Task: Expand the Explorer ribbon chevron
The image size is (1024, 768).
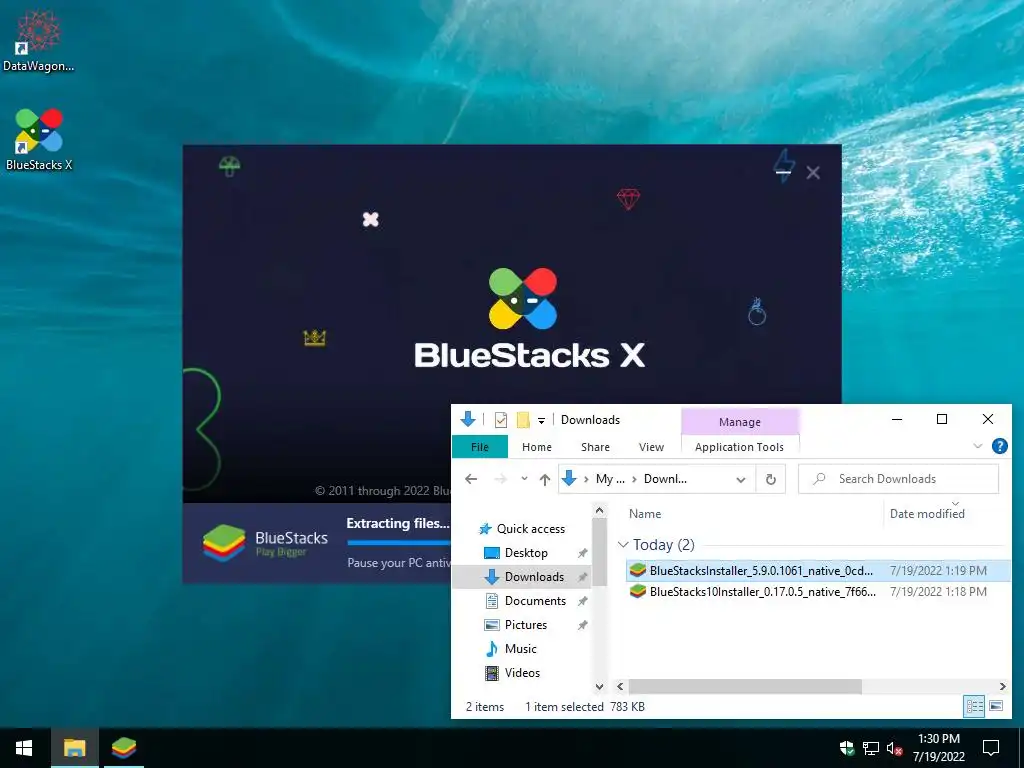Action: 978,446
